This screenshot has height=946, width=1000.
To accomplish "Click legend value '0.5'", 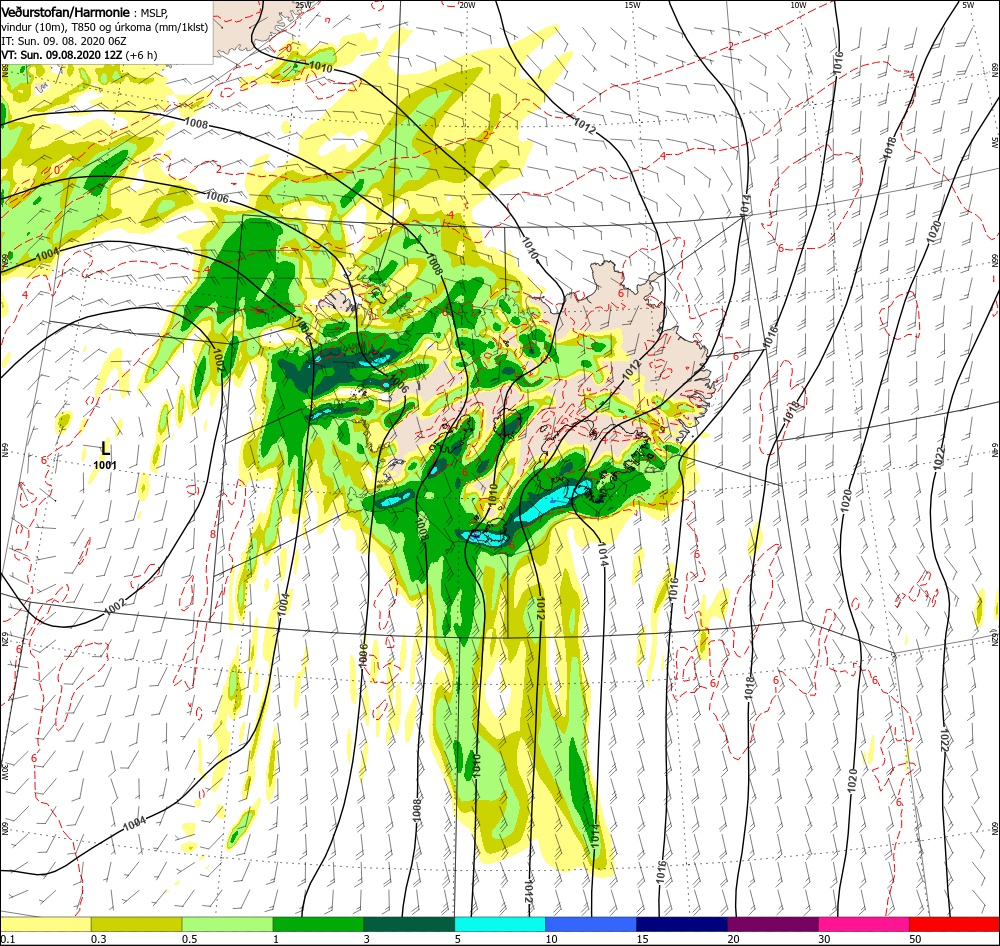I will pyautogui.click(x=190, y=939).
